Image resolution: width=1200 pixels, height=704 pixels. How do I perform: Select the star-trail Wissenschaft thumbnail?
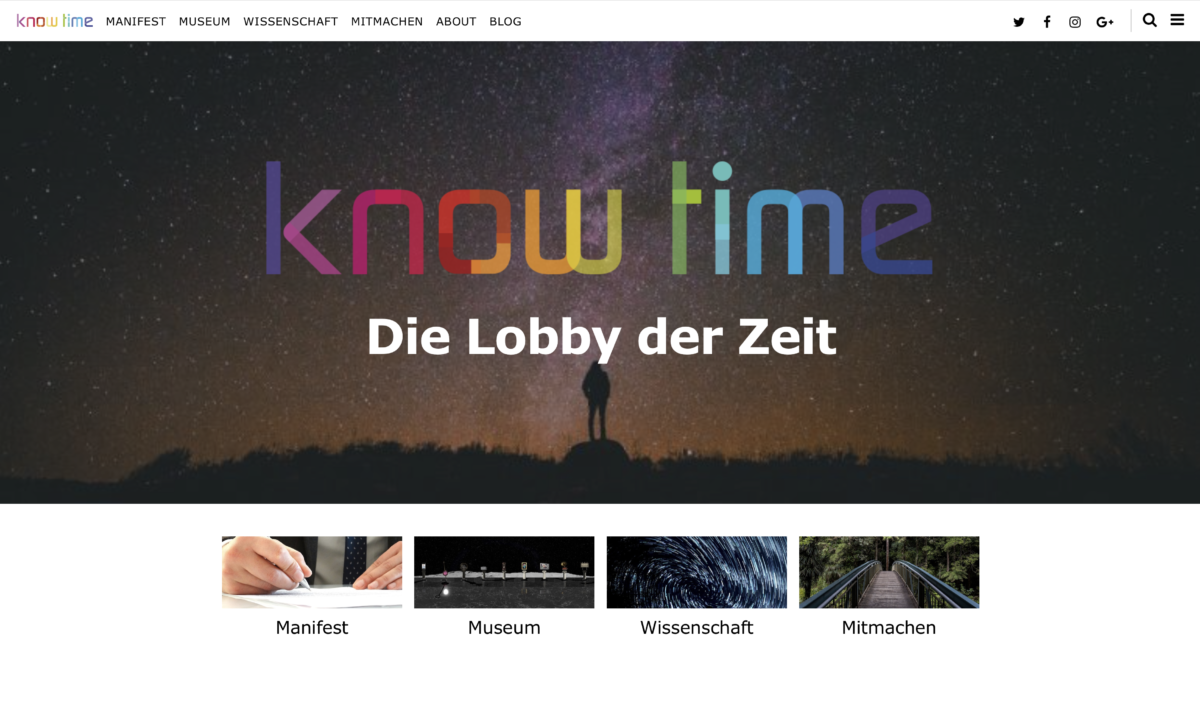(x=697, y=572)
